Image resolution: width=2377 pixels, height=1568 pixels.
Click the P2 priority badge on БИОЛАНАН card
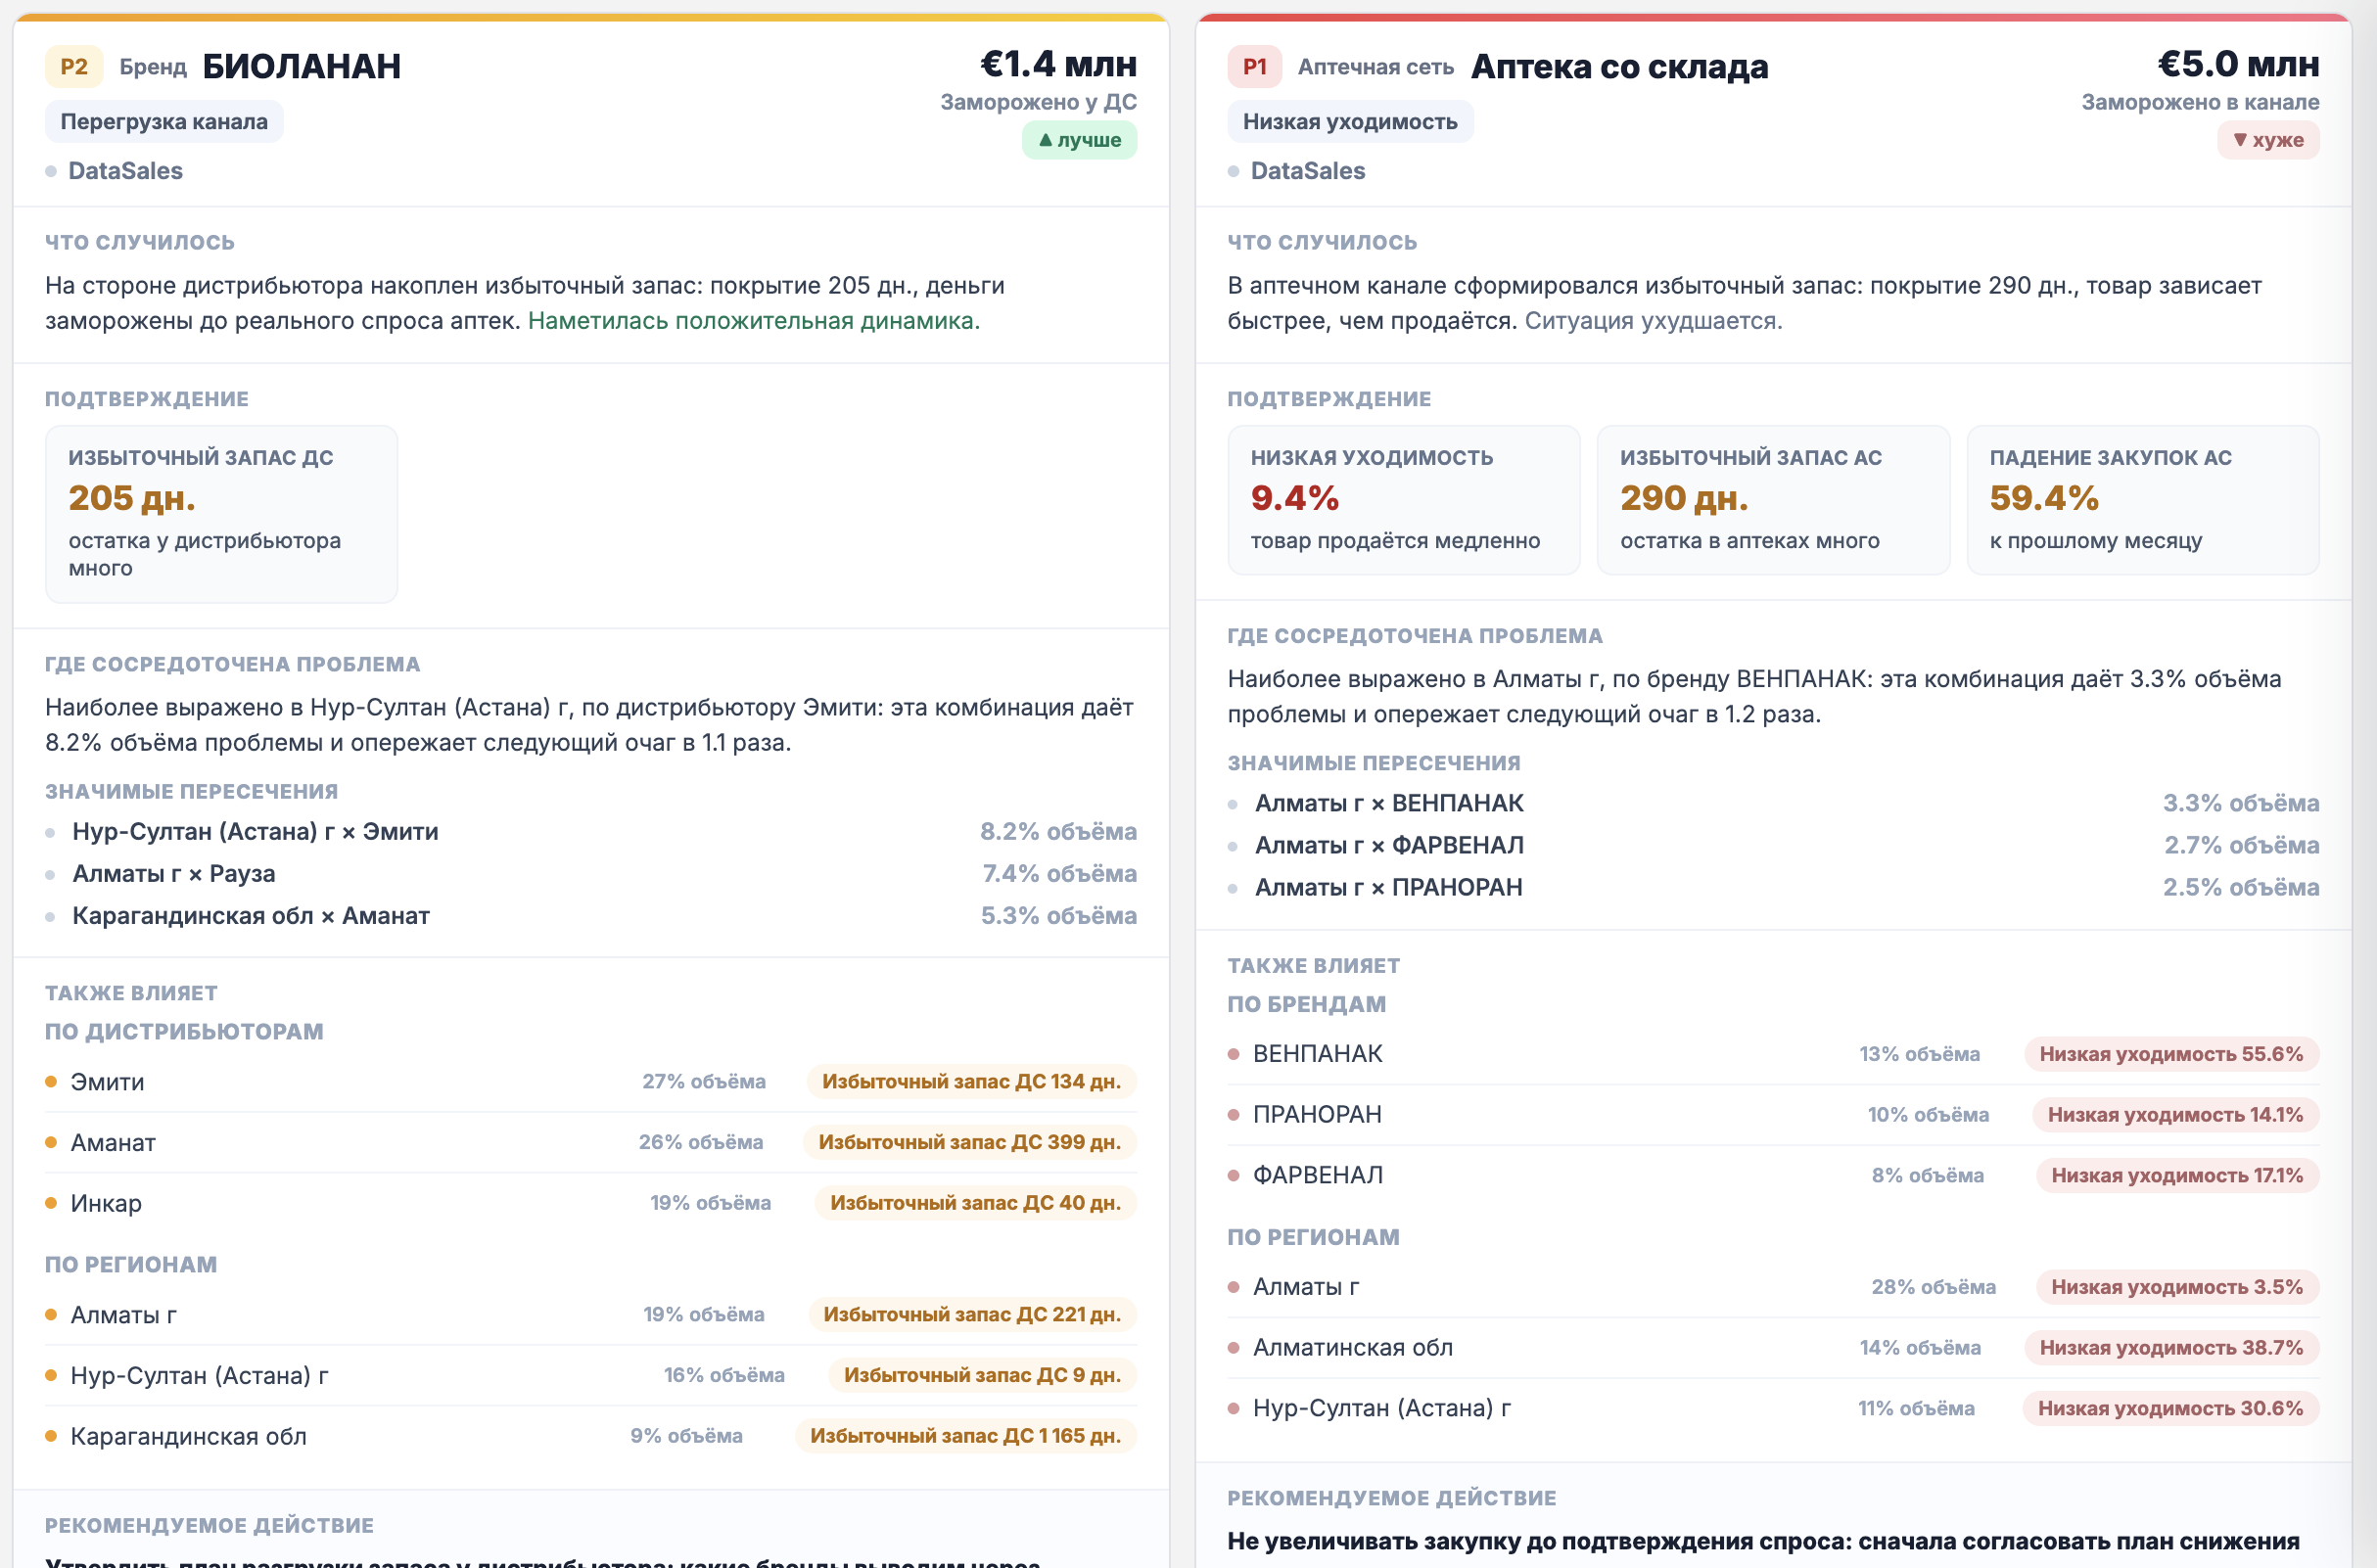coord(74,67)
